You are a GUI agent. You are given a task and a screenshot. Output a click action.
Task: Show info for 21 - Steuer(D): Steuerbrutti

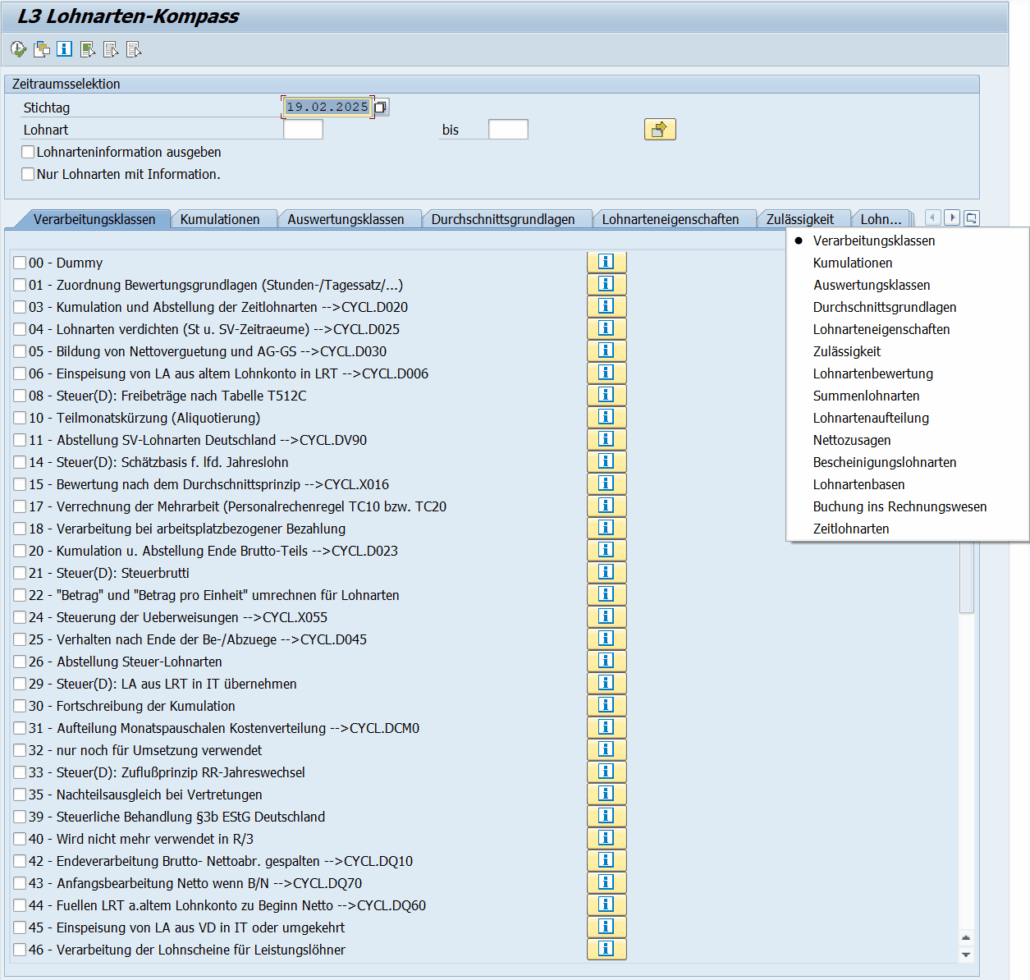606,572
